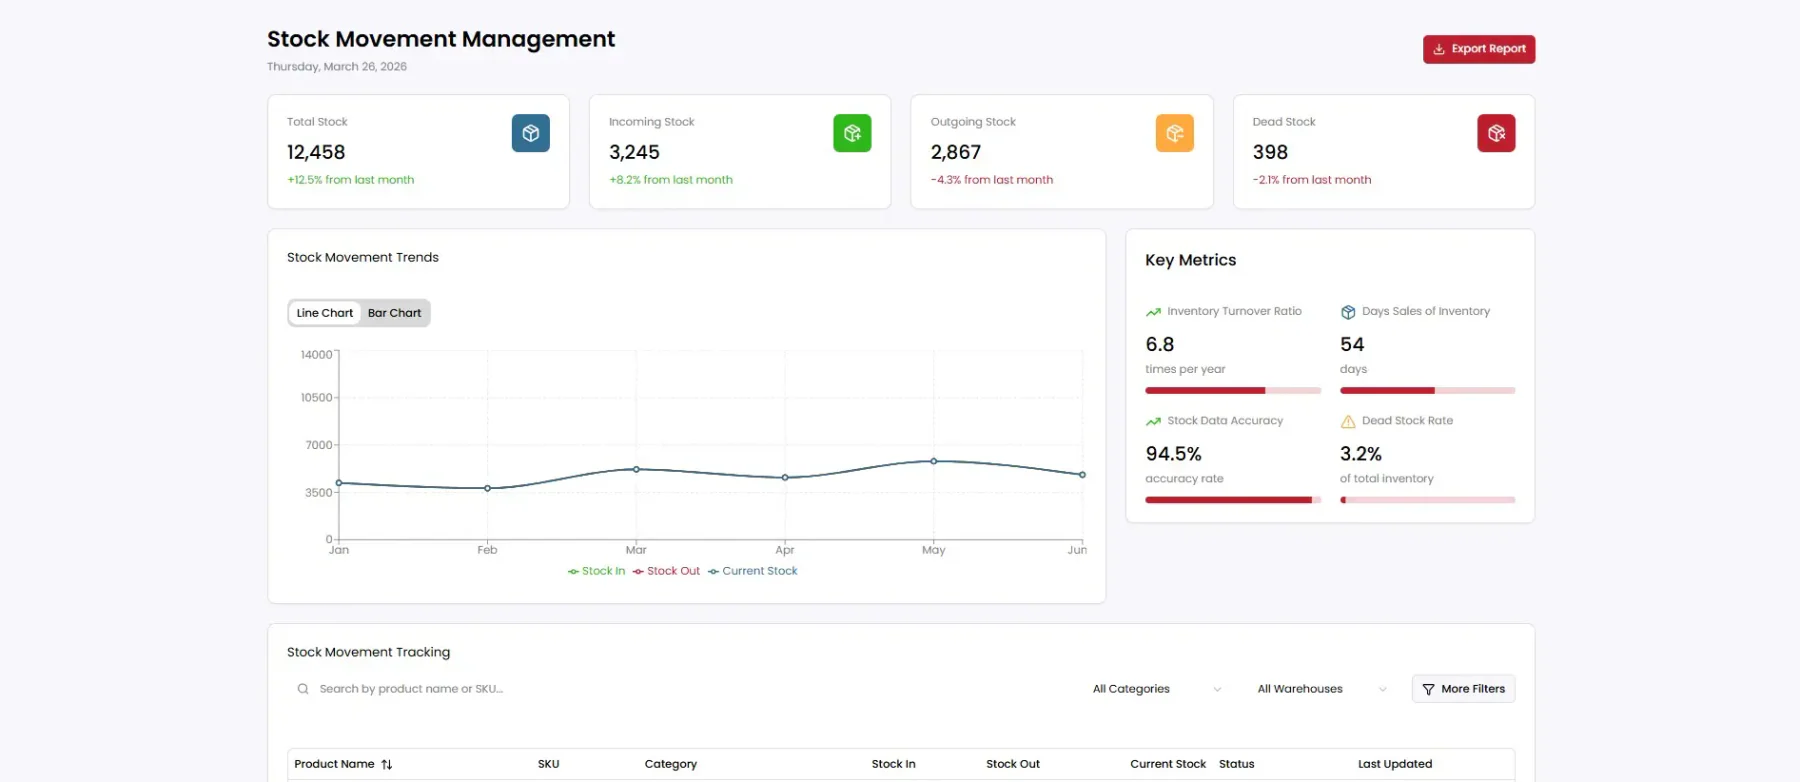Screen dimensions: 1800x782
Task: Expand More Filters options
Action: [x=1463, y=689]
